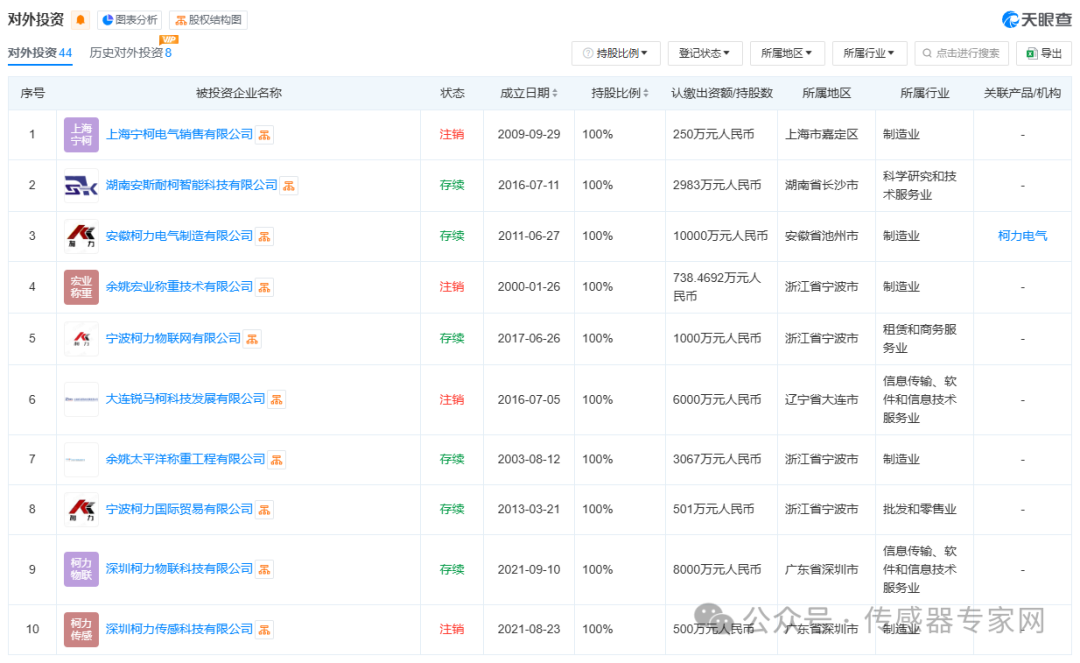This screenshot has width=1080, height=663.
Task: Open the 持股比例 filter dropdown
Action: pos(616,53)
